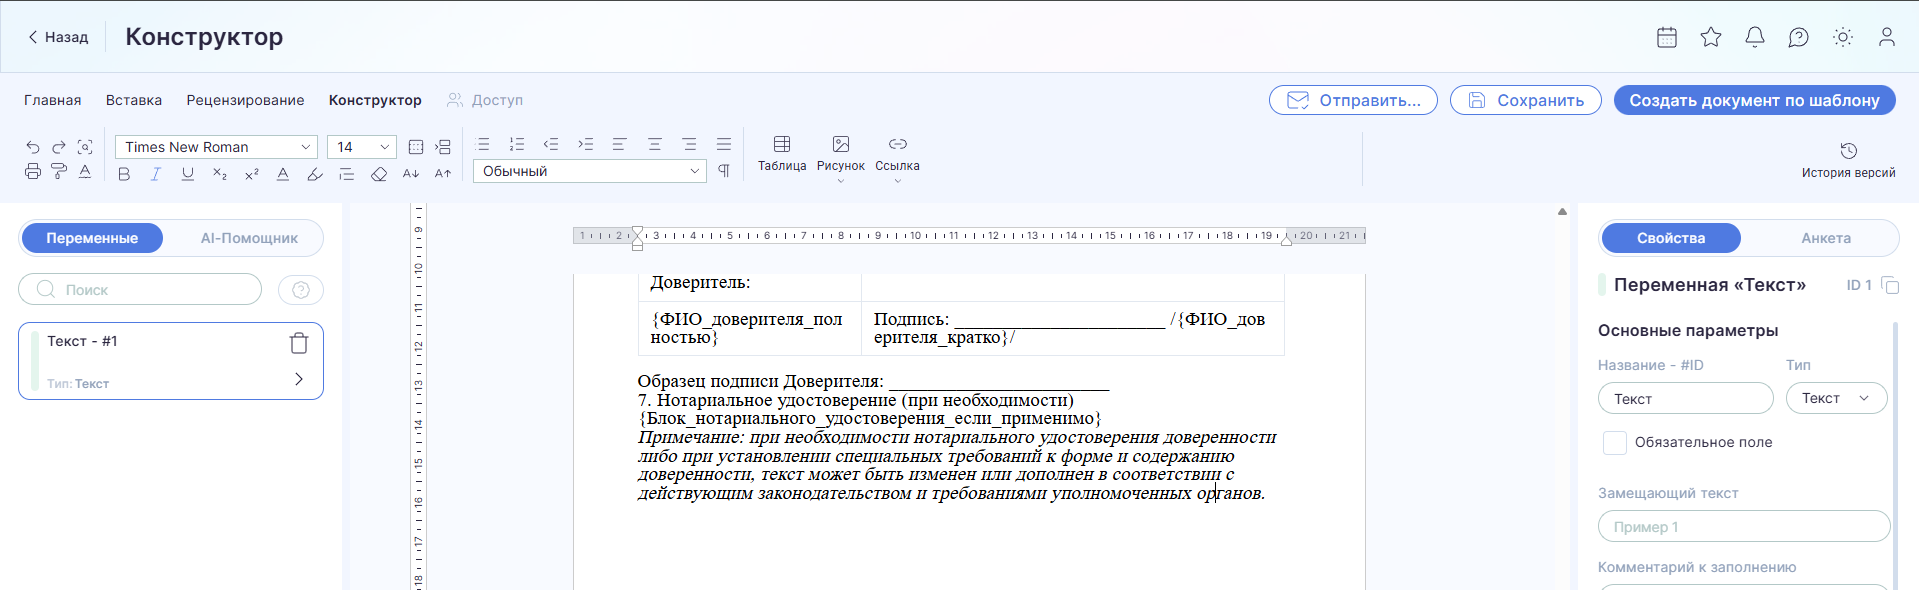Switch to the Анкета tab
Screen dimensions: 1919x590
tap(1826, 238)
